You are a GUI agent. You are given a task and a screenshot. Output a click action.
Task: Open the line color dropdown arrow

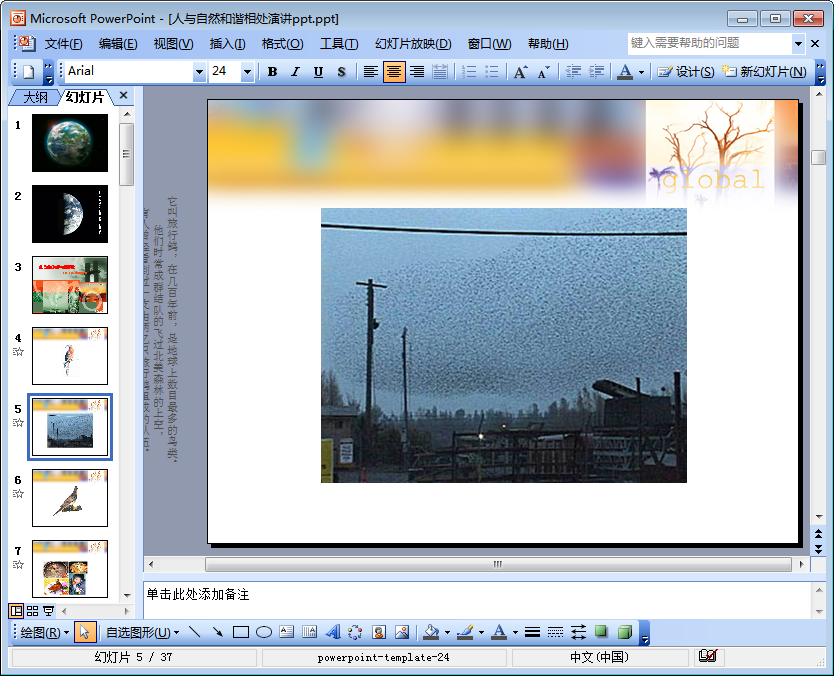click(481, 632)
